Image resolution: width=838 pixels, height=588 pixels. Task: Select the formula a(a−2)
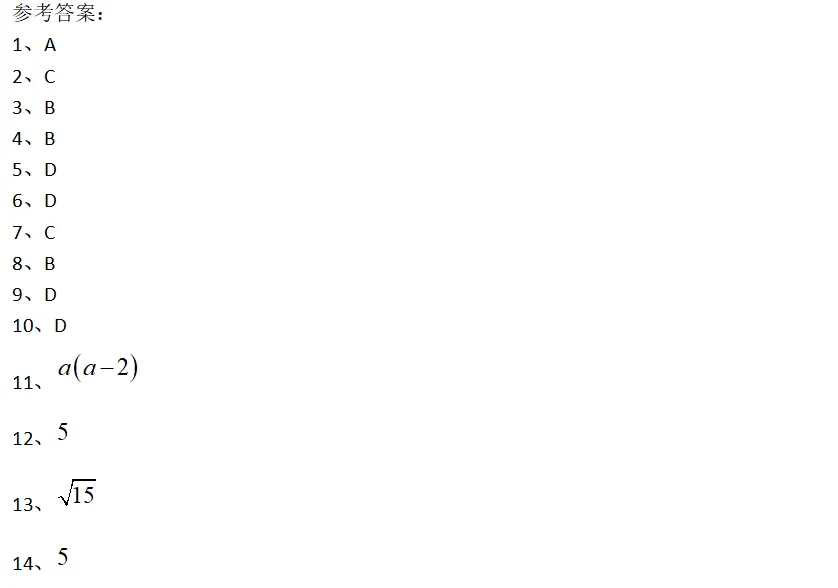[x=98, y=368]
